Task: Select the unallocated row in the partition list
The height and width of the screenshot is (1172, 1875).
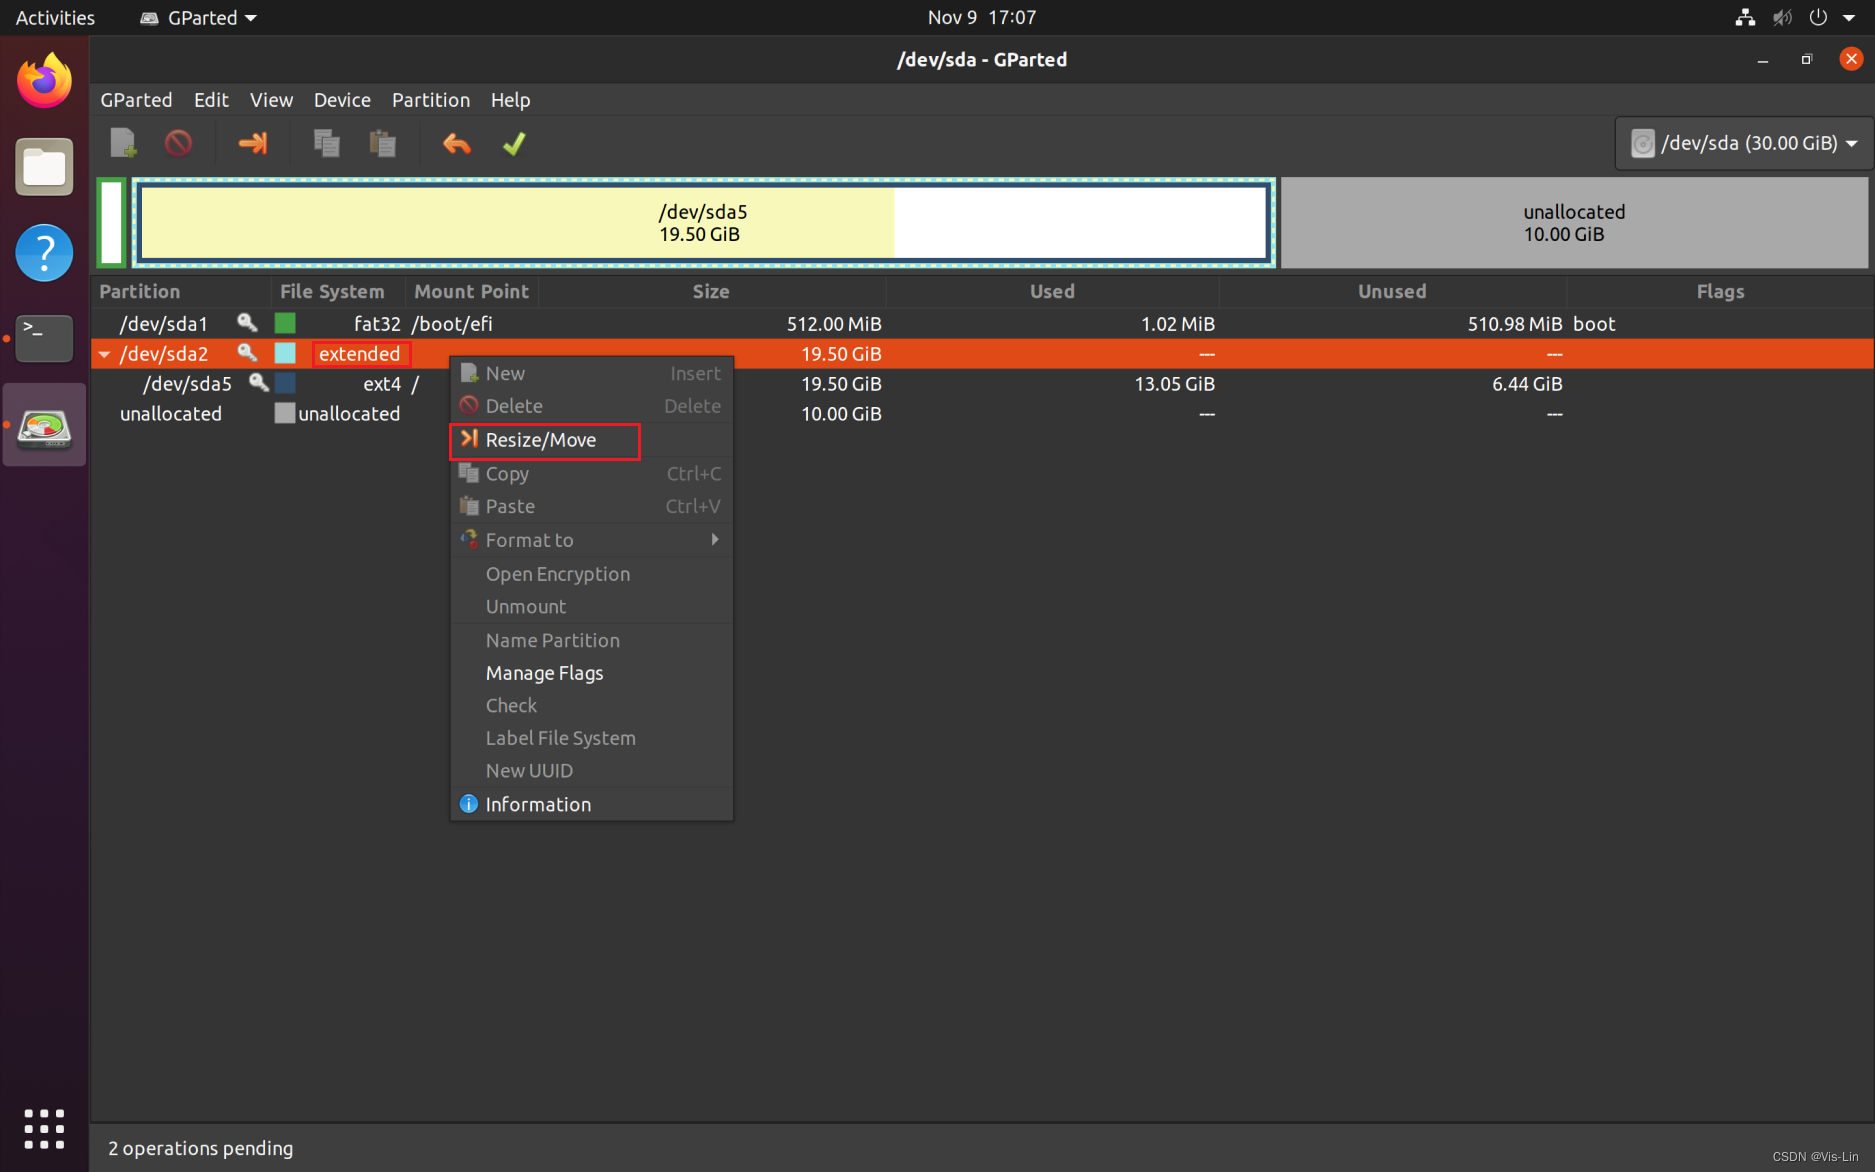Action: click(982, 413)
